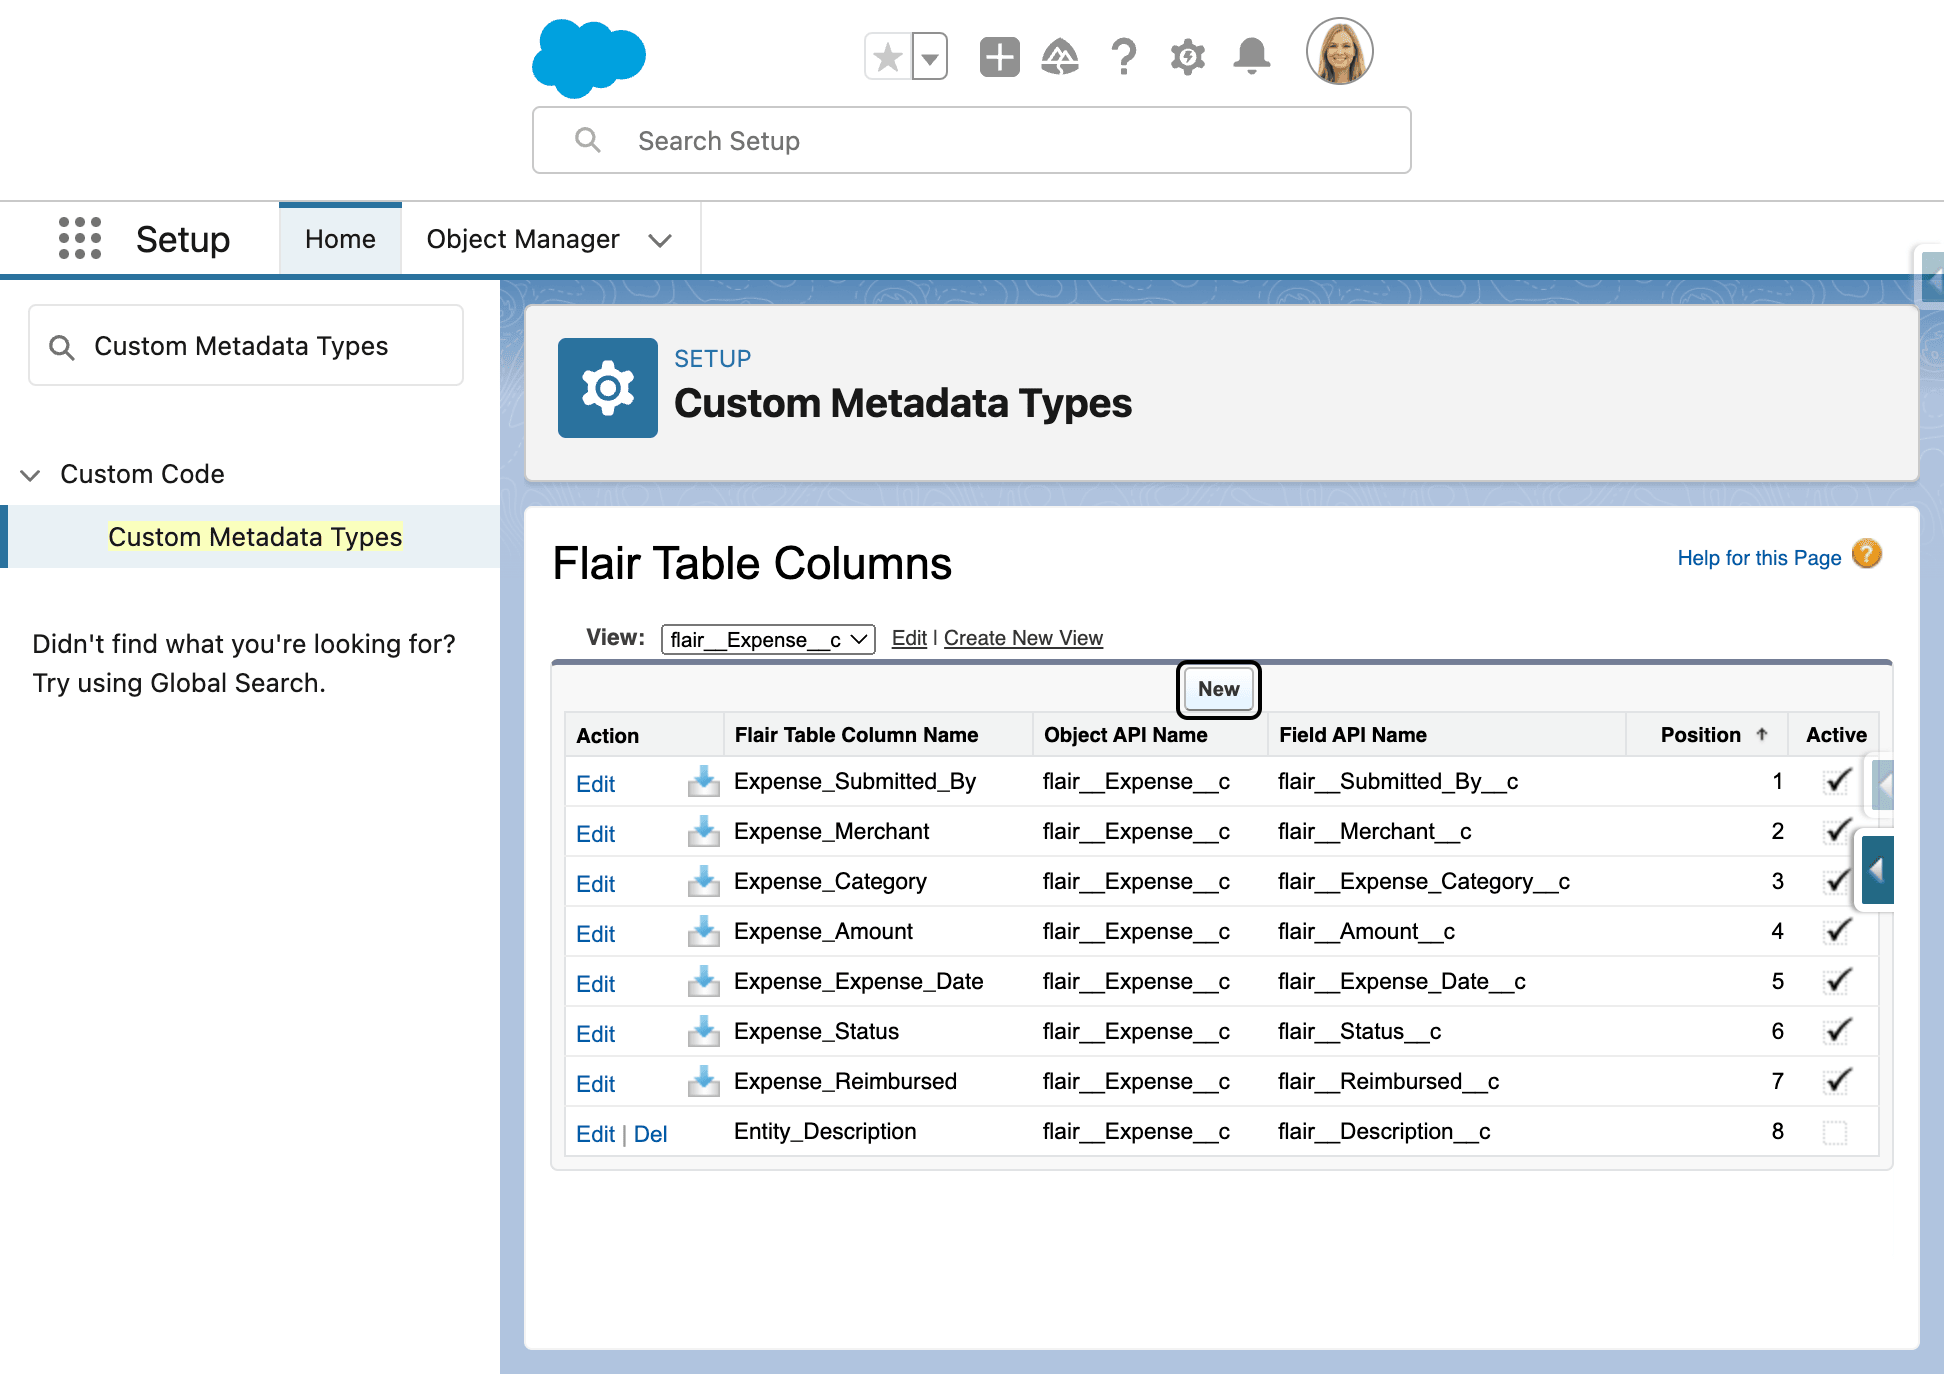Click the managed-package icon for Expense_Expense_Date

click(x=703, y=981)
